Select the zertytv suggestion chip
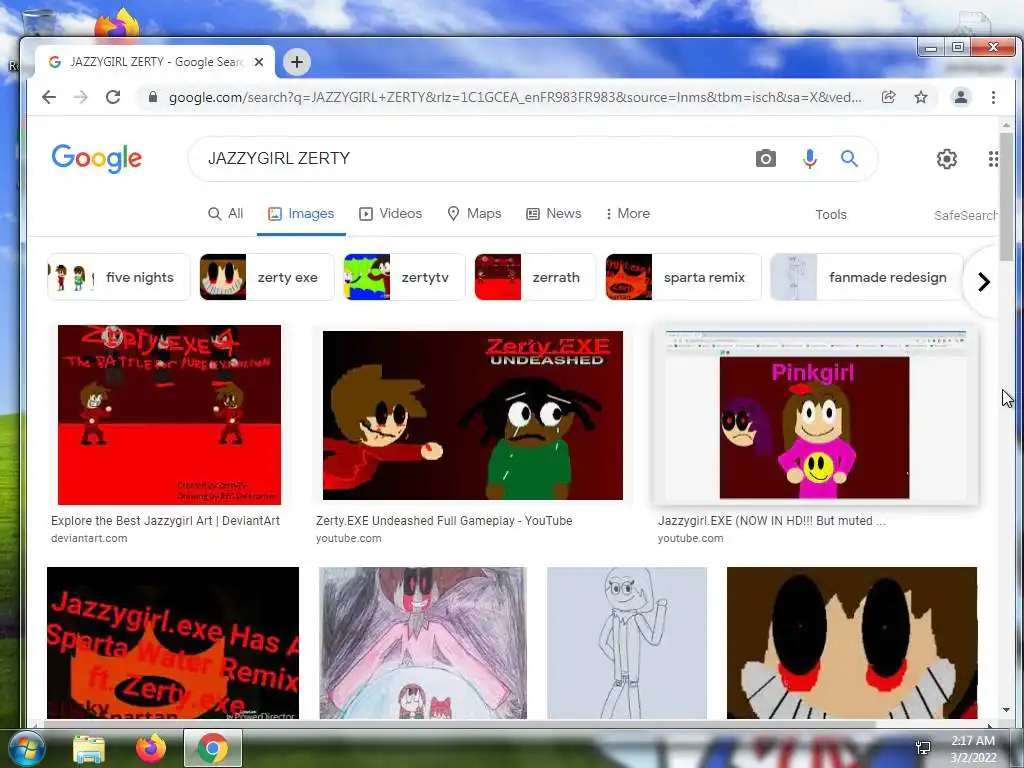Screen dimensions: 1024x768 point(404,277)
